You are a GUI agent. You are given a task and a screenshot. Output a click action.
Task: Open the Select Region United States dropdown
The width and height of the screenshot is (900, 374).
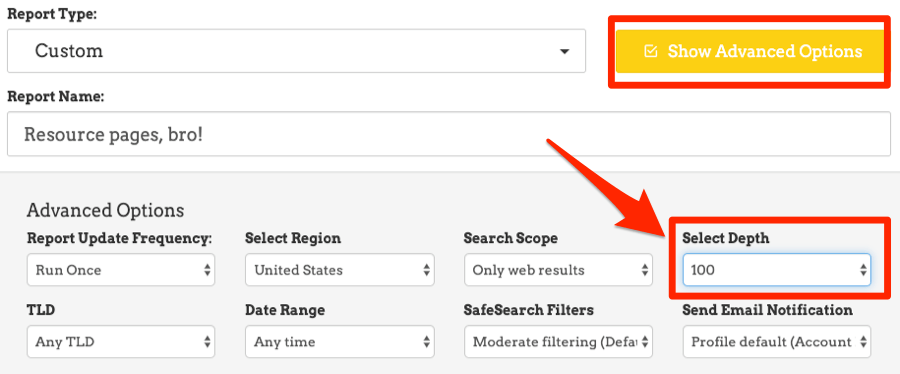pyautogui.click(x=340, y=270)
